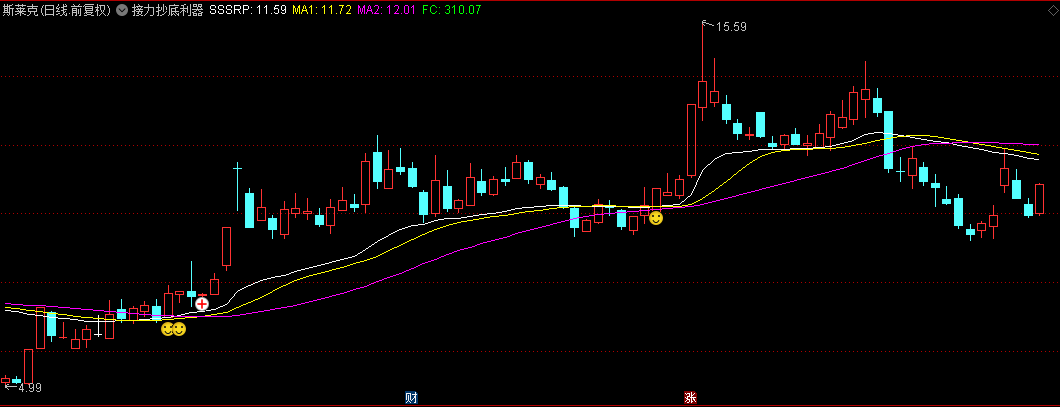The height and width of the screenshot is (407, 1060).
Task: Click the first smiley in the paired signals
Action: (167, 329)
